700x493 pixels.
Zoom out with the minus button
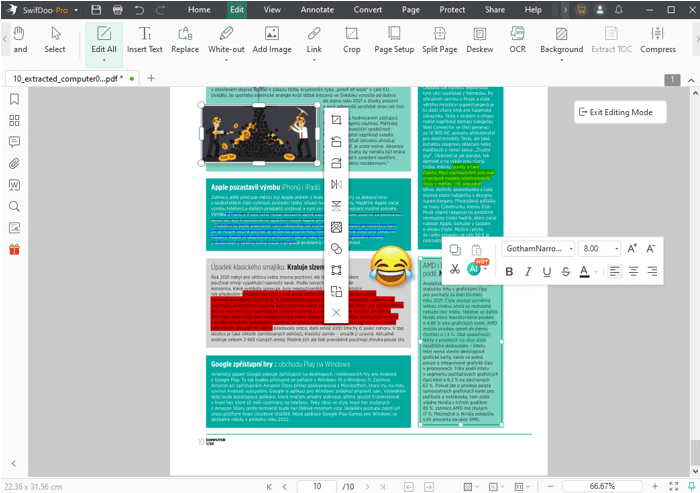(x=550, y=486)
